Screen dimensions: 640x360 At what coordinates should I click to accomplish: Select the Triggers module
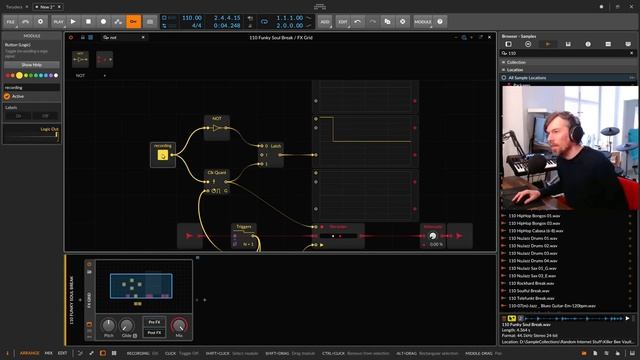(x=244, y=236)
